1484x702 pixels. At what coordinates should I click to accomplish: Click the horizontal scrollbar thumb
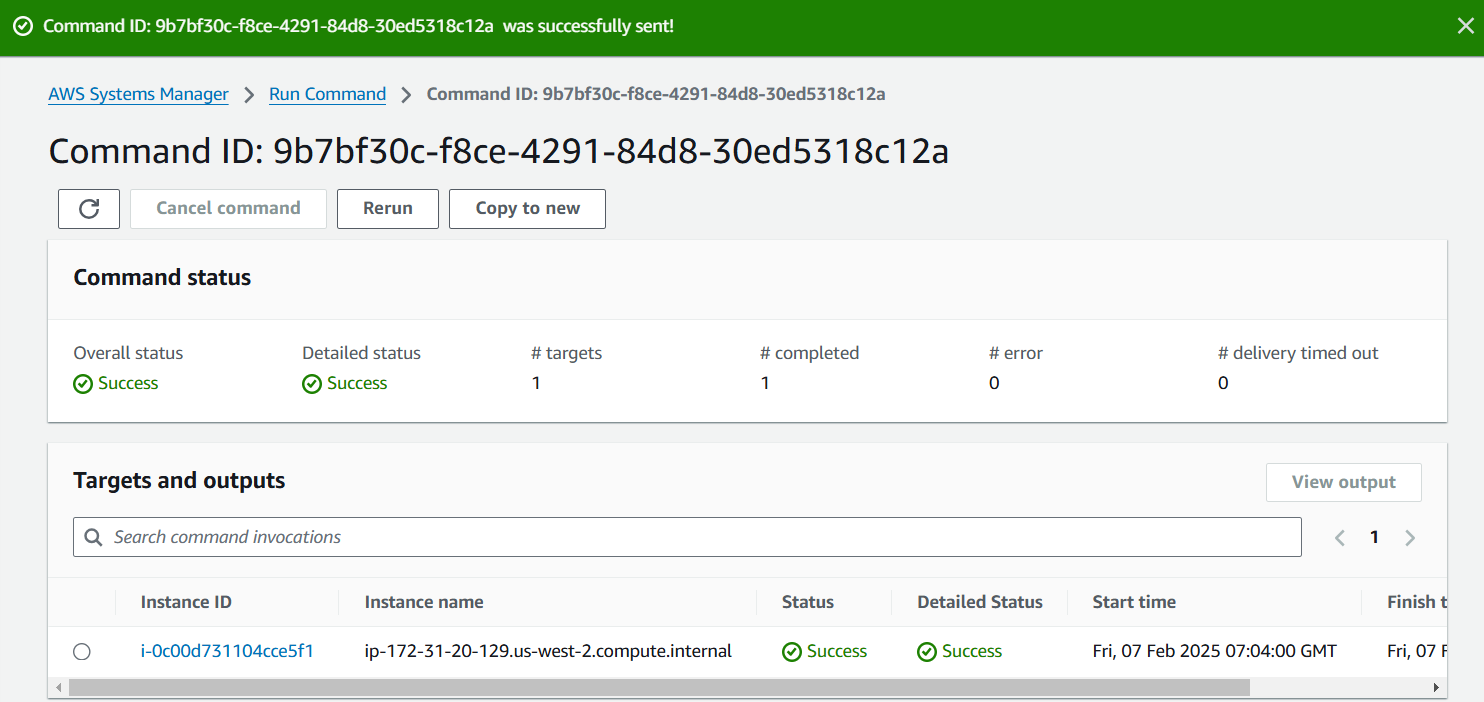pyautogui.click(x=660, y=688)
